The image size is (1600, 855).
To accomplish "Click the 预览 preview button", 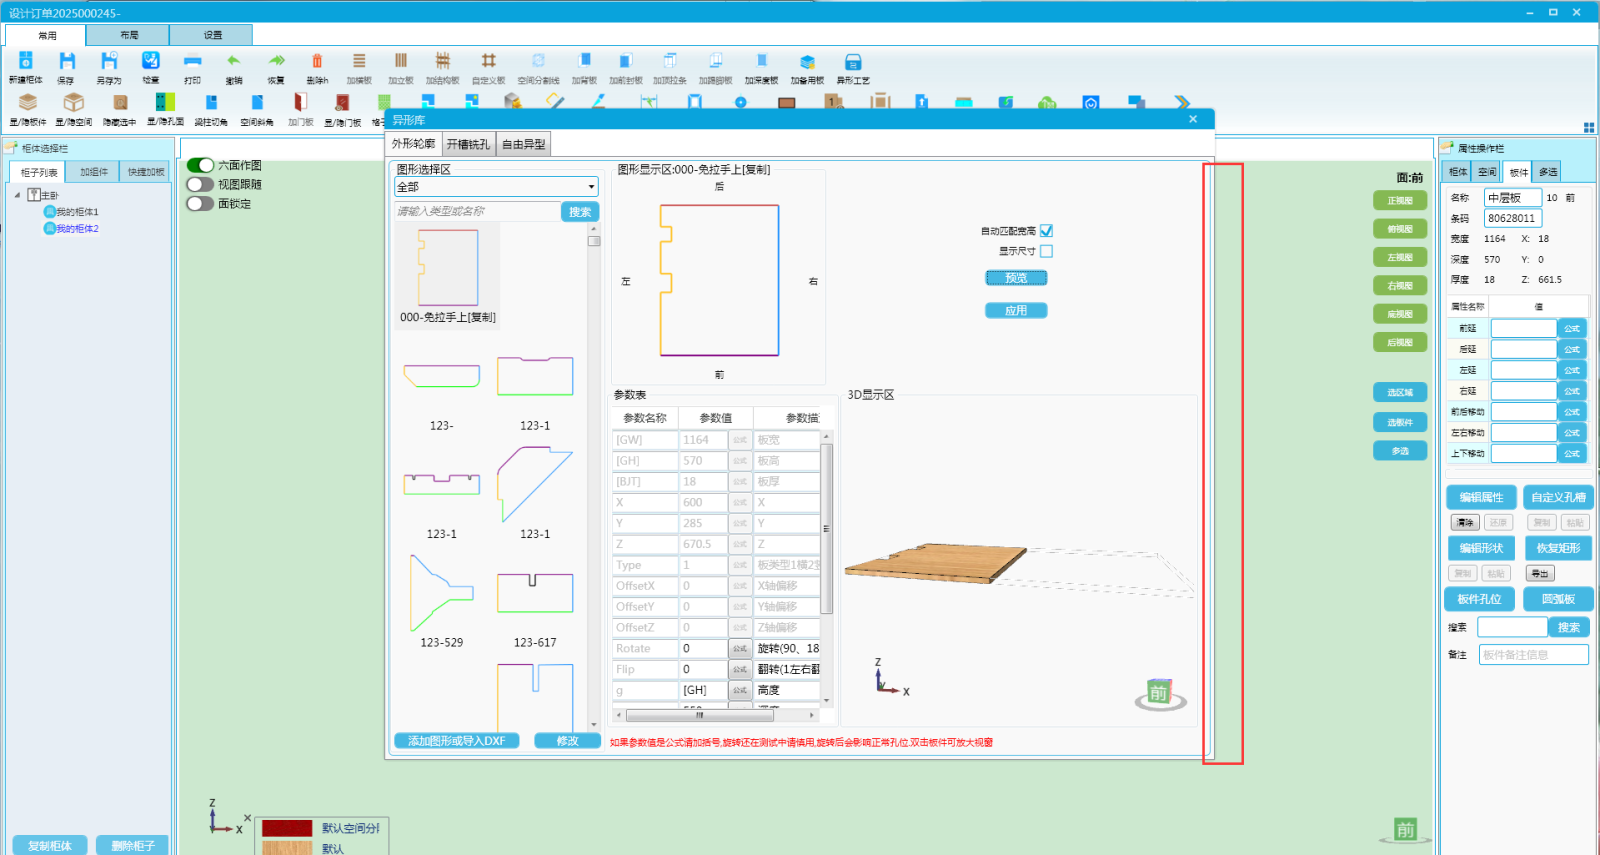I will click(x=1016, y=278).
